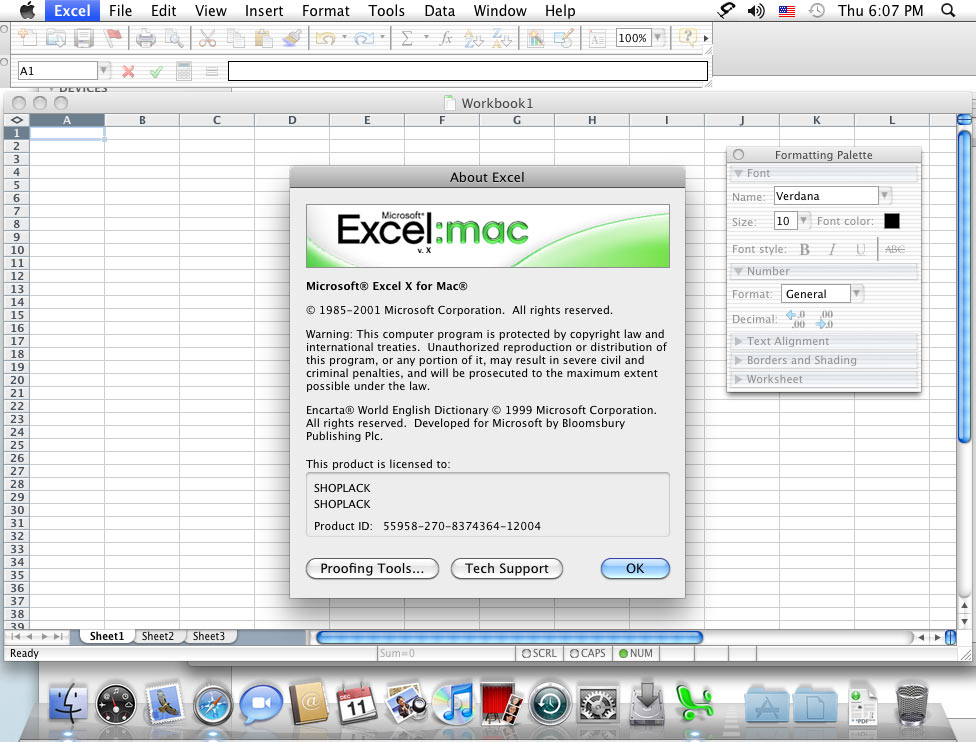Open the font Name dropdown showing Verdana
This screenshot has width=976, height=742.
point(884,196)
